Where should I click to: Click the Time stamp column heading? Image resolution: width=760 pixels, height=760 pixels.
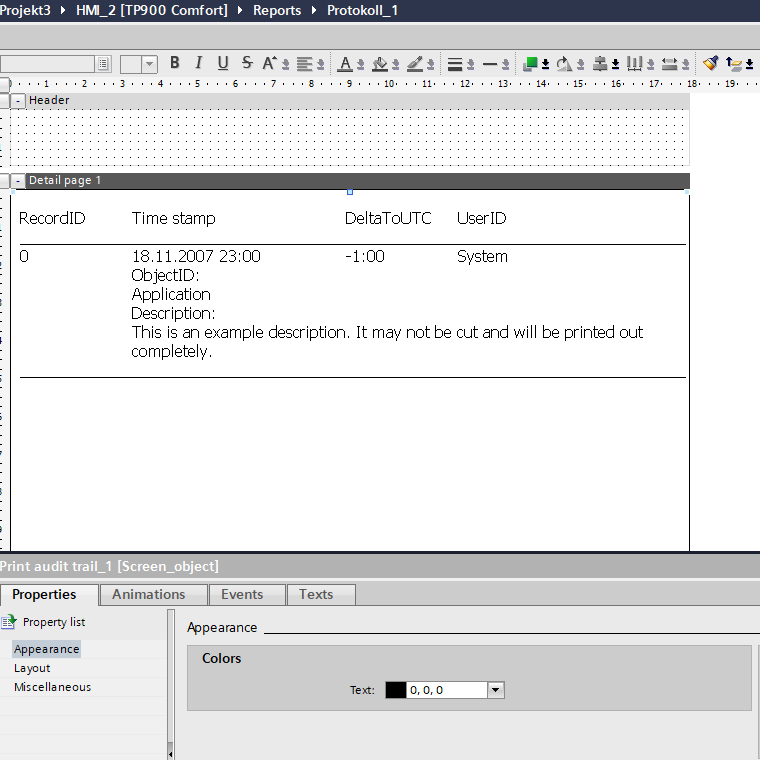[174, 218]
